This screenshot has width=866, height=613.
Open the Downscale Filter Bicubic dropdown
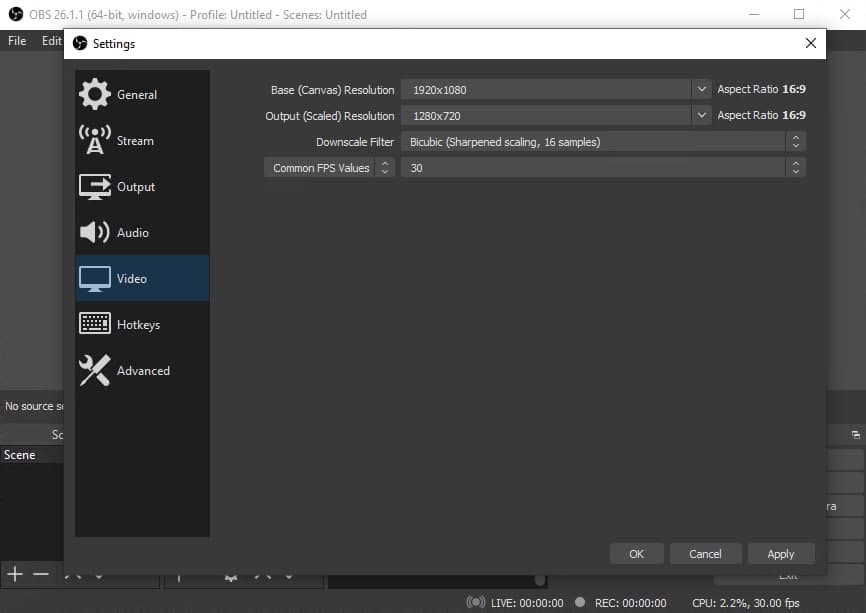click(603, 142)
